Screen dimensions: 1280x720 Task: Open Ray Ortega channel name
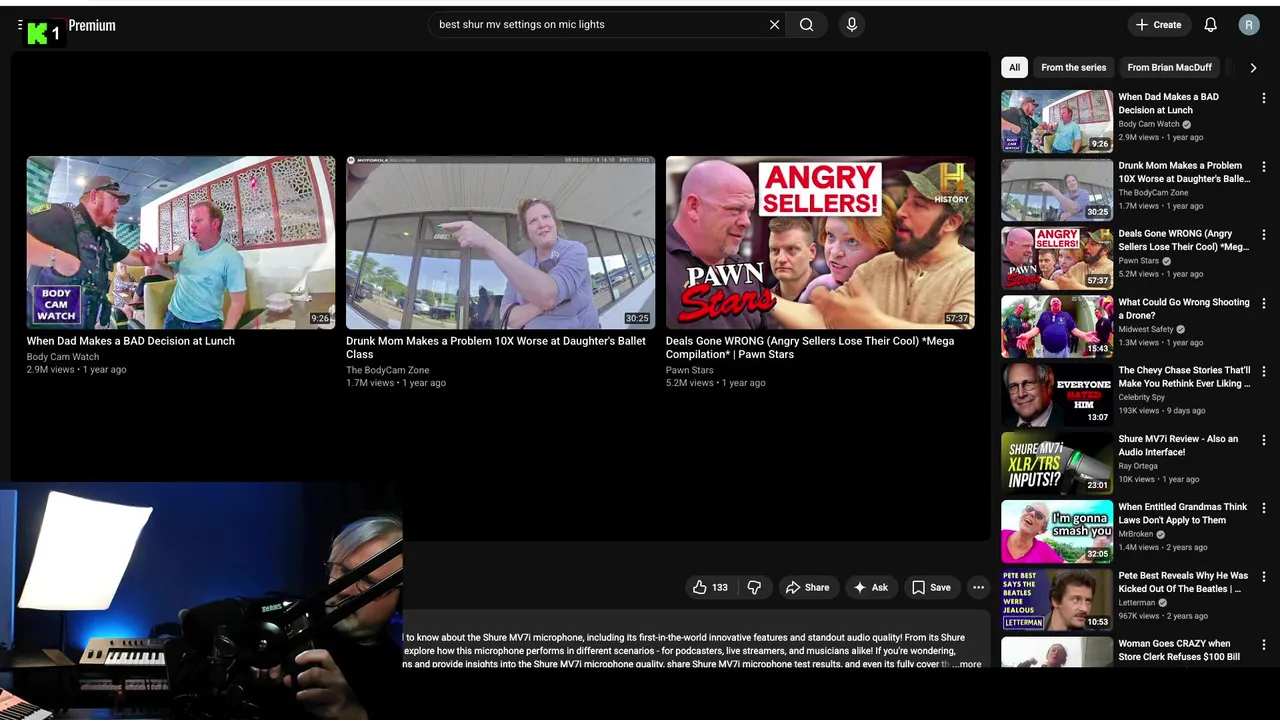coord(1138,466)
